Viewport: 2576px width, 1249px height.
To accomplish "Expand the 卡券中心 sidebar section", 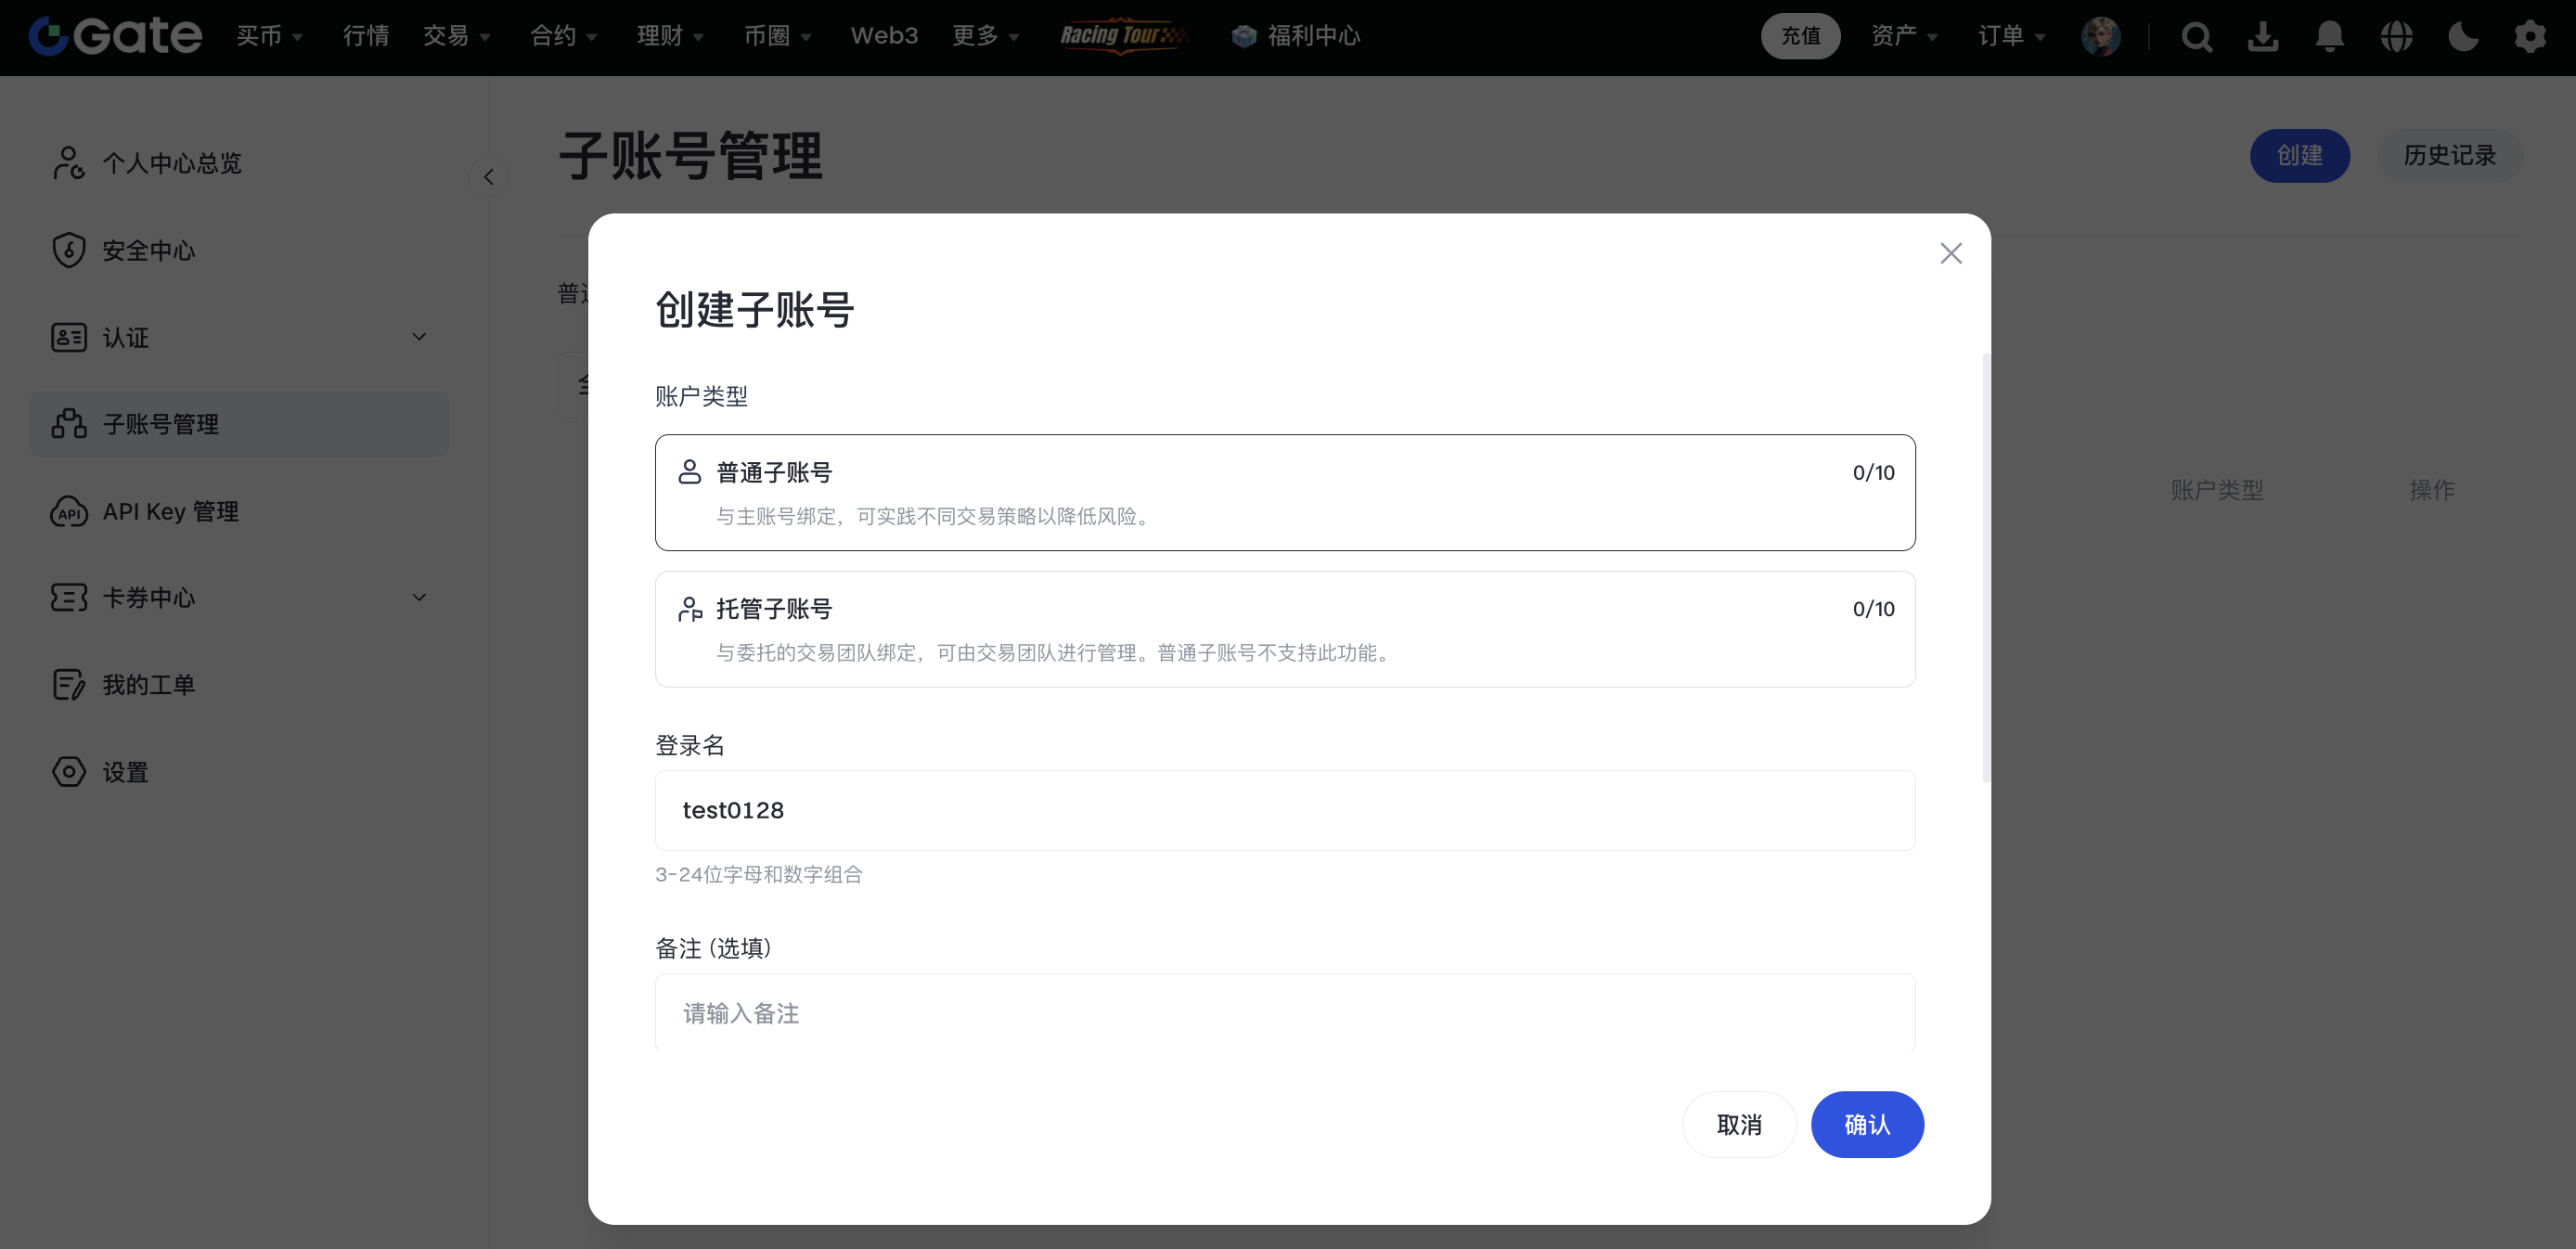I will [419, 598].
